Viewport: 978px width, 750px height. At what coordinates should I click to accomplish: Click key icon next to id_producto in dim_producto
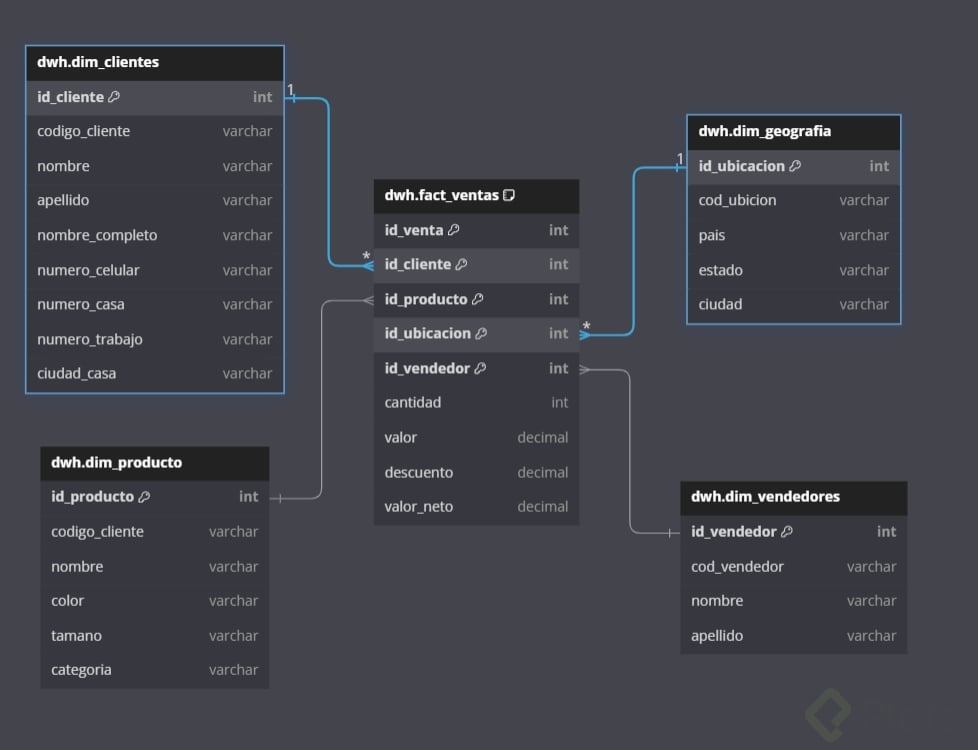tap(144, 497)
